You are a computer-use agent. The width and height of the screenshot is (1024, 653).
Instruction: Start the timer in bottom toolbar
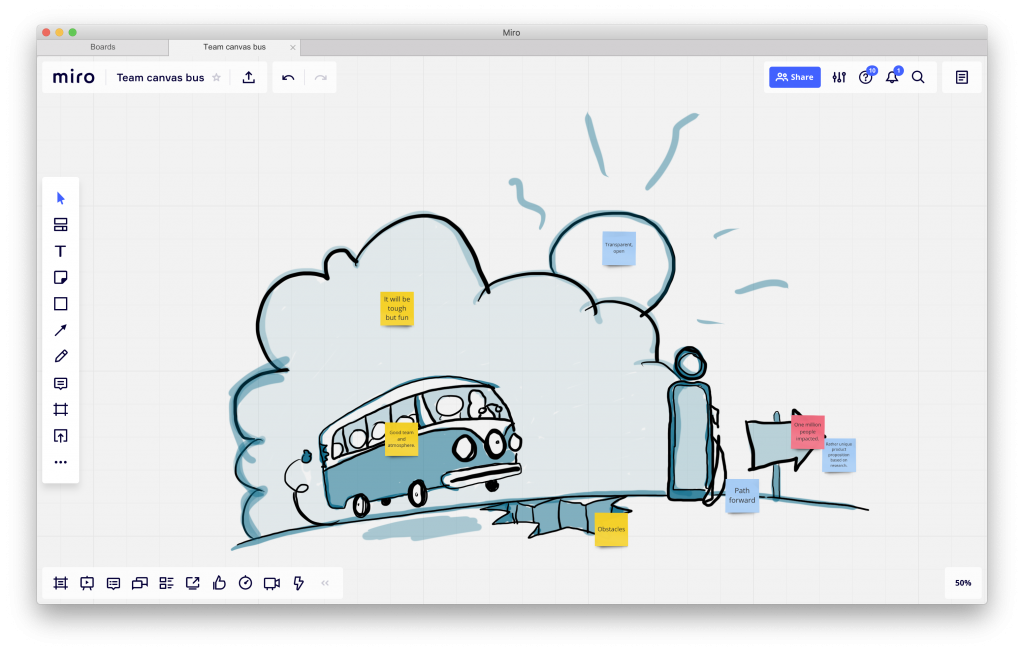(x=245, y=583)
